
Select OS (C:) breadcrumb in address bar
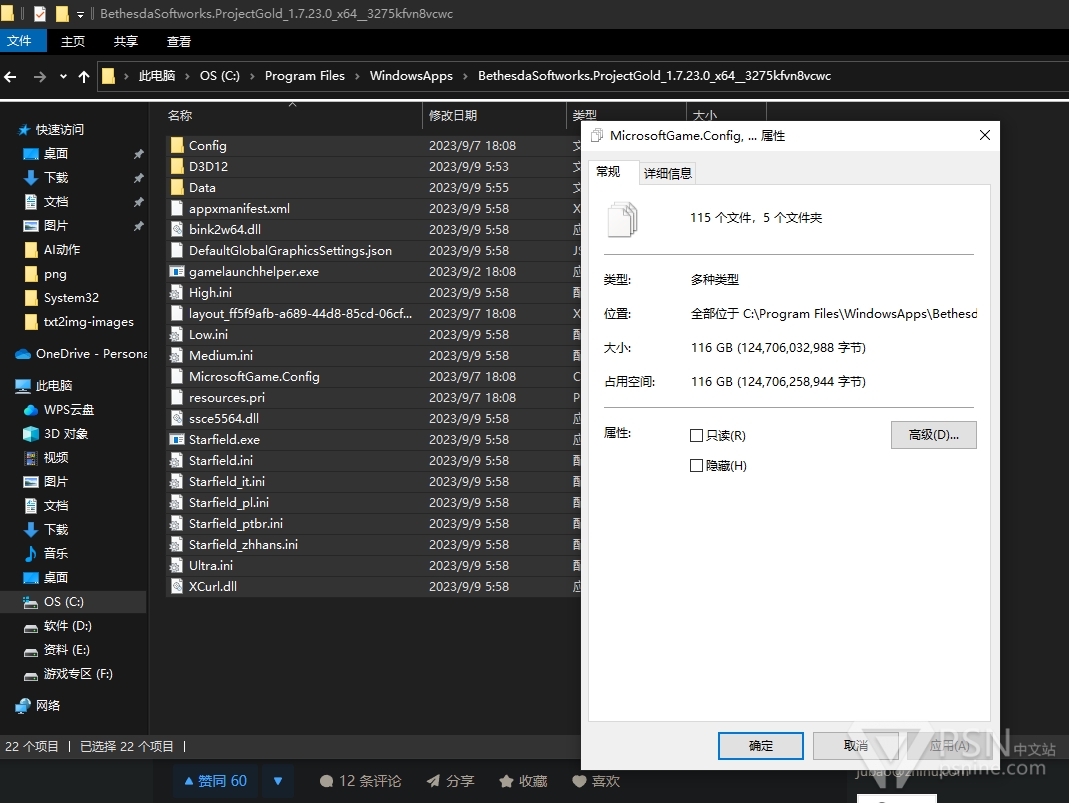click(220, 76)
